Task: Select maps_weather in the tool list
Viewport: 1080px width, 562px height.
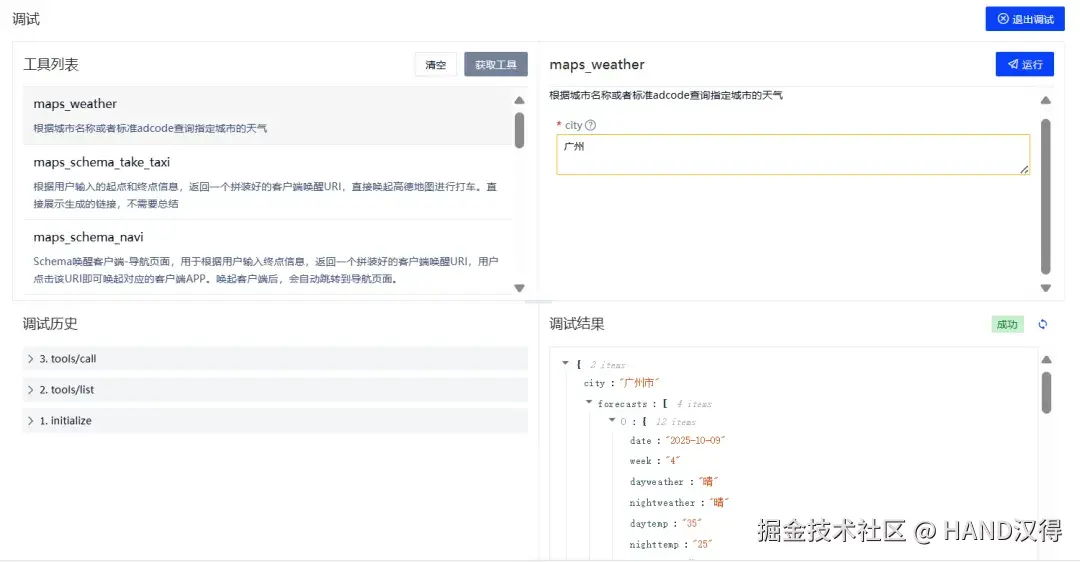Action: [267, 115]
